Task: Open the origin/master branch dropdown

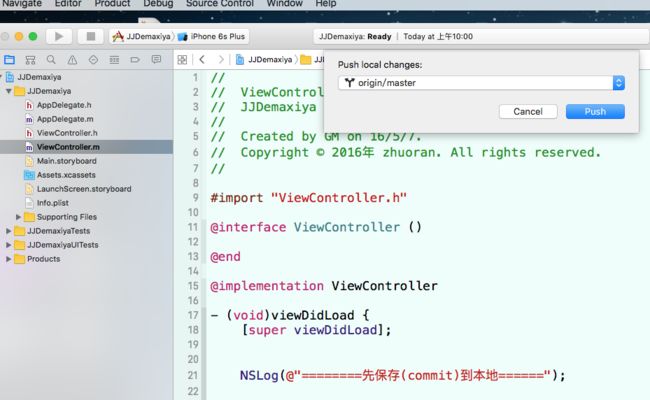Action: tap(481, 83)
